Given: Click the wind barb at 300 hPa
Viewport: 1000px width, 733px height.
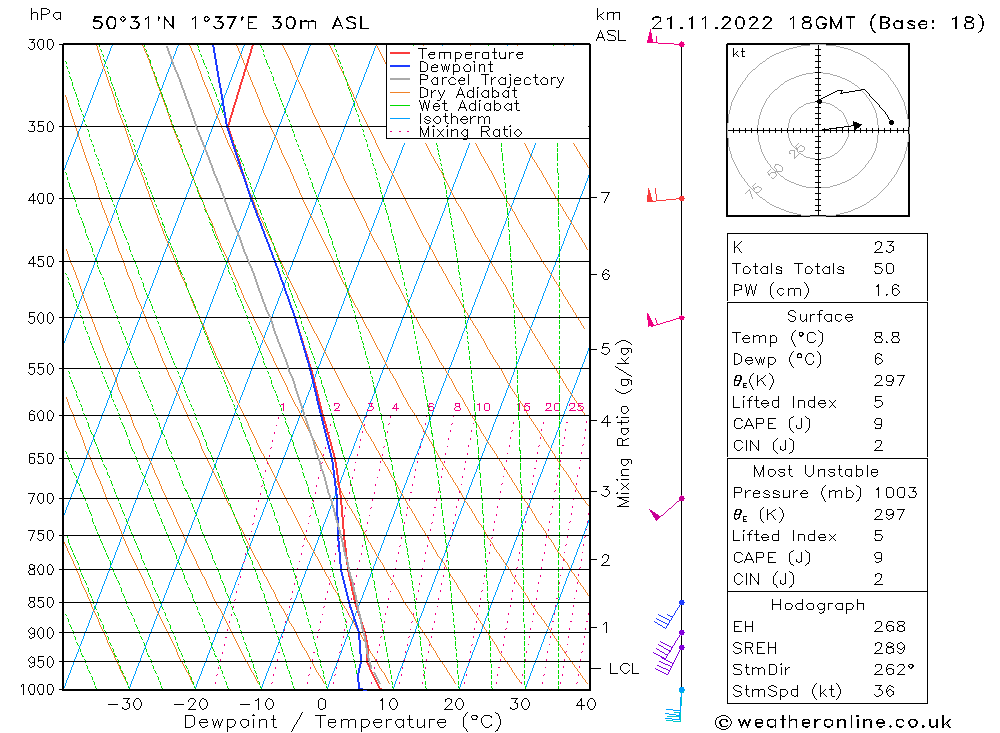Looking at the screenshot, I should tap(665, 40).
